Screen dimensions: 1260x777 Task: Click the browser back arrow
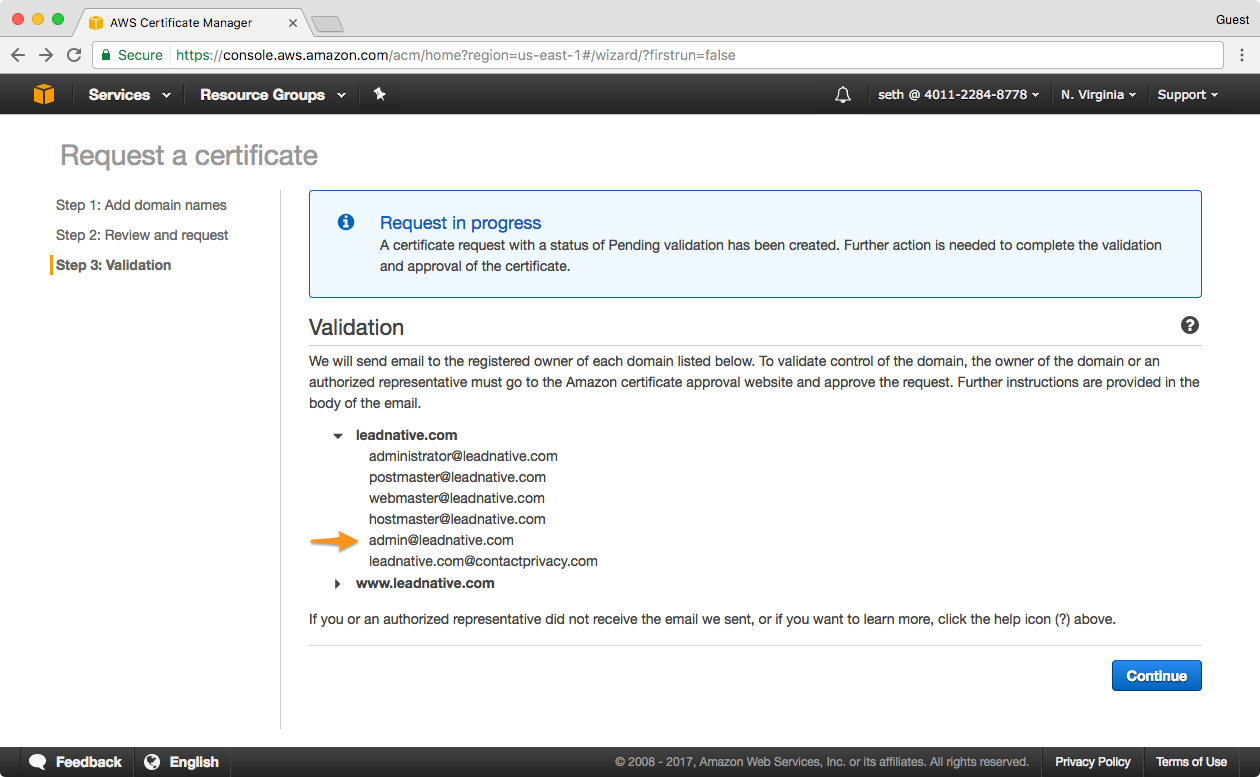[18, 55]
